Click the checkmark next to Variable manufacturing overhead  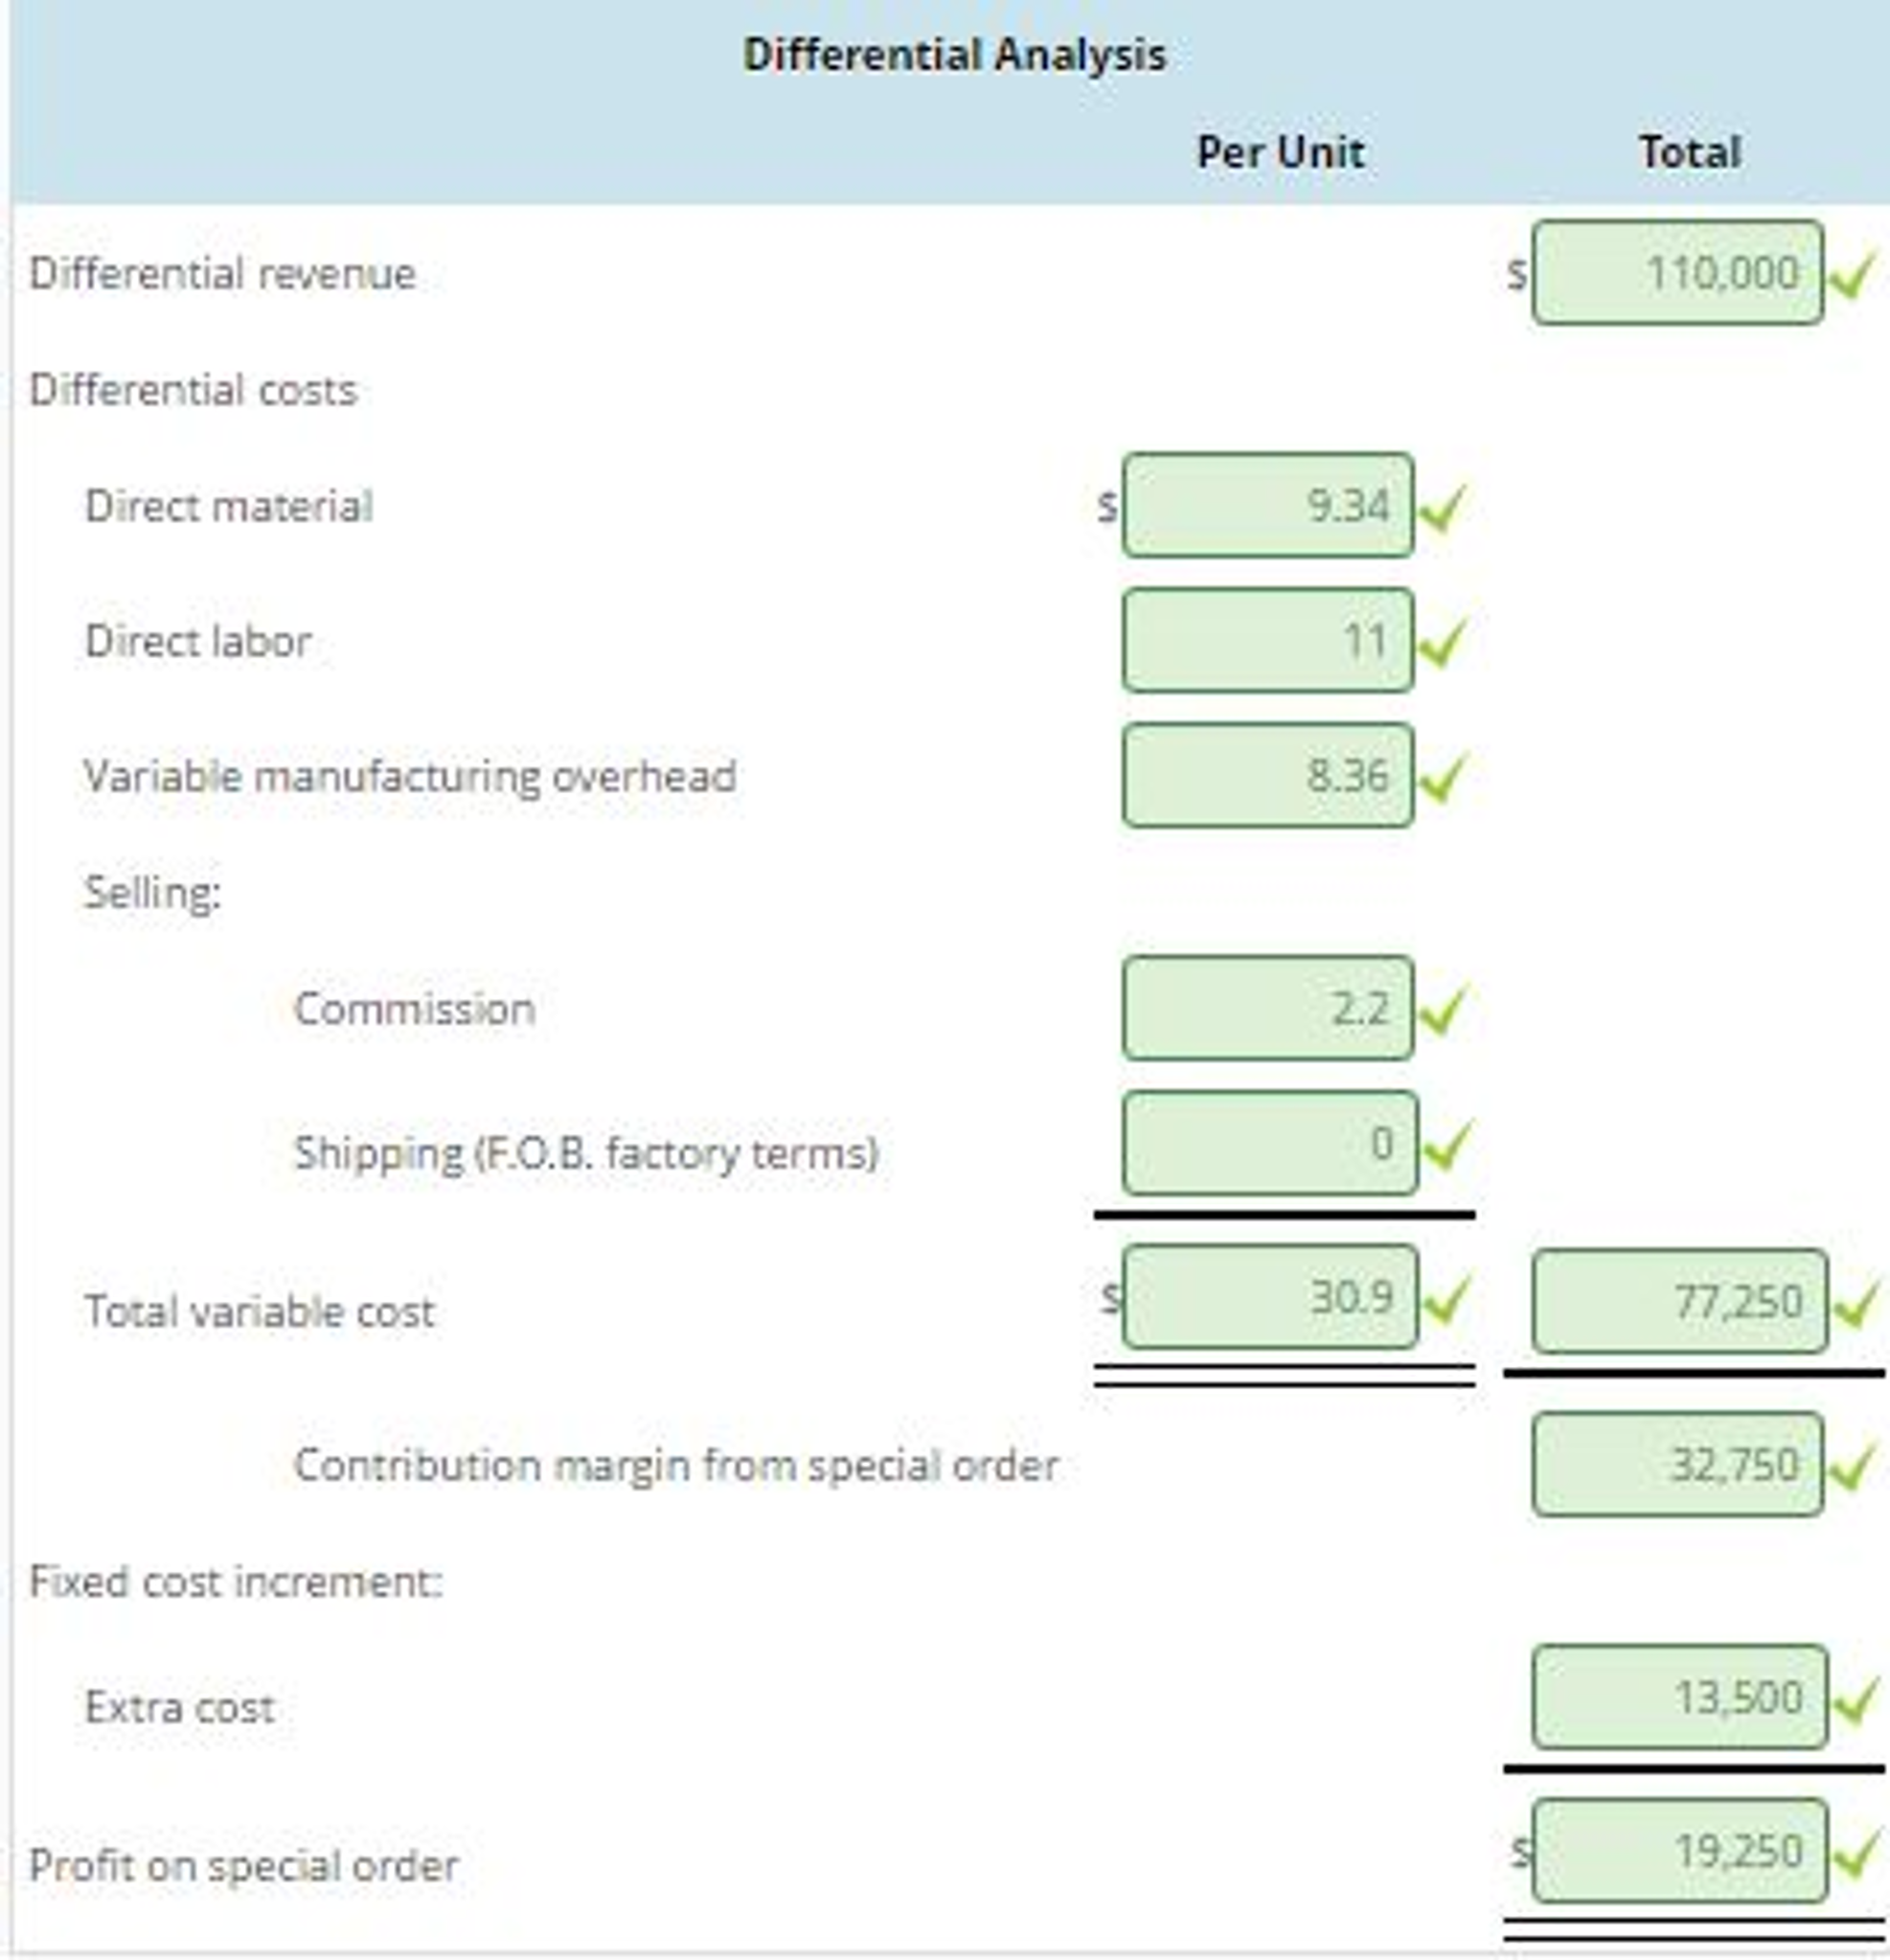(x=1442, y=778)
